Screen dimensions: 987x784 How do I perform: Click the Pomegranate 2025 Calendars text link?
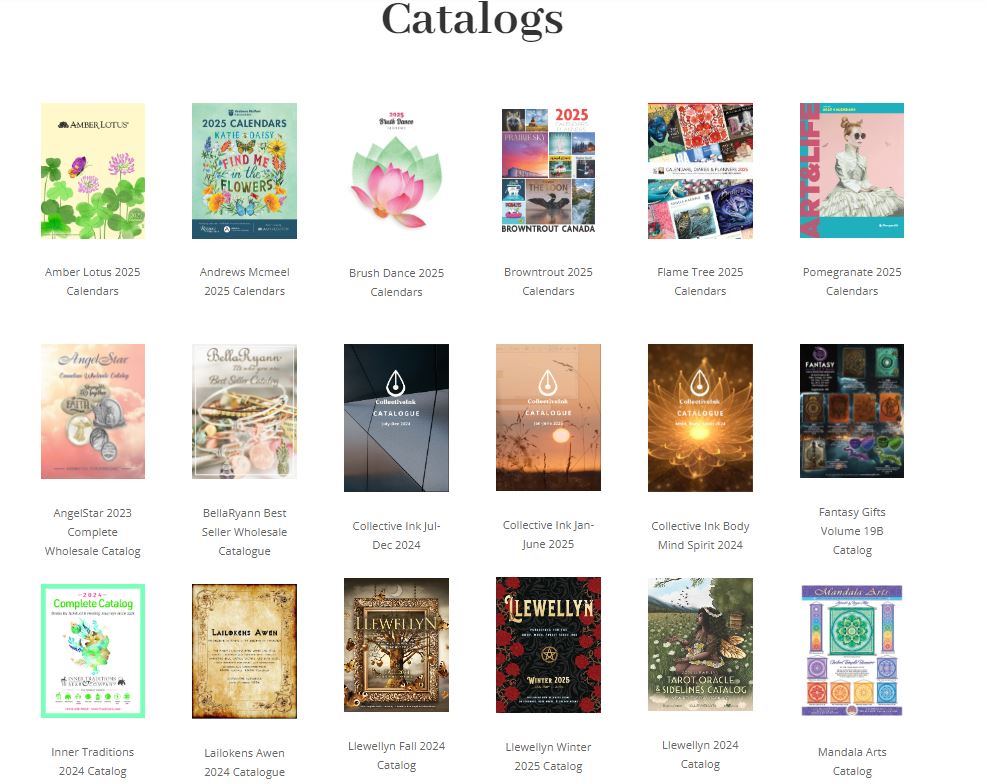[x=852, y=281]
